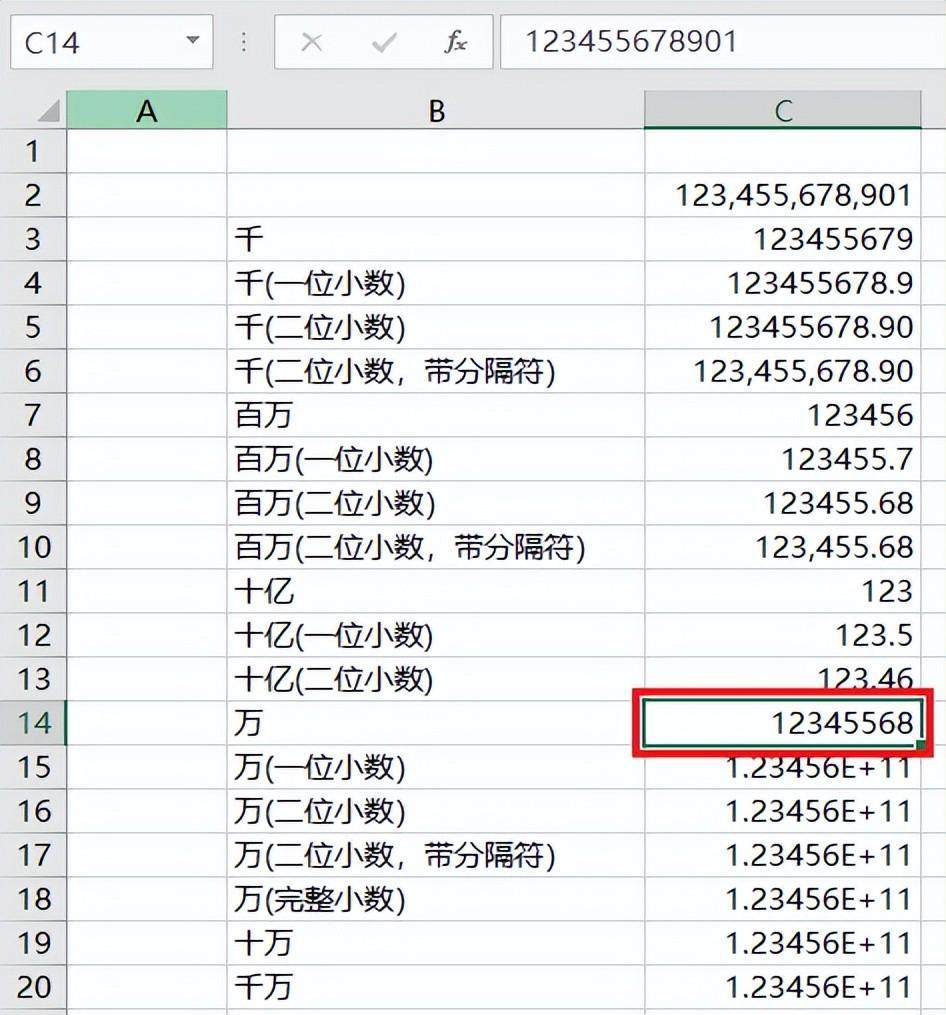946x1015 pixels.
Task: Click cell labeled 百万(二位小数)
Action: [436, 503]
